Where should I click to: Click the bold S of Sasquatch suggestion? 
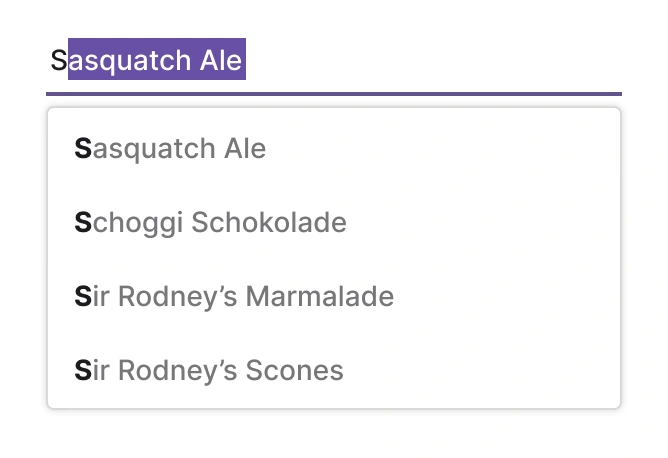click(x=83, y=149)
